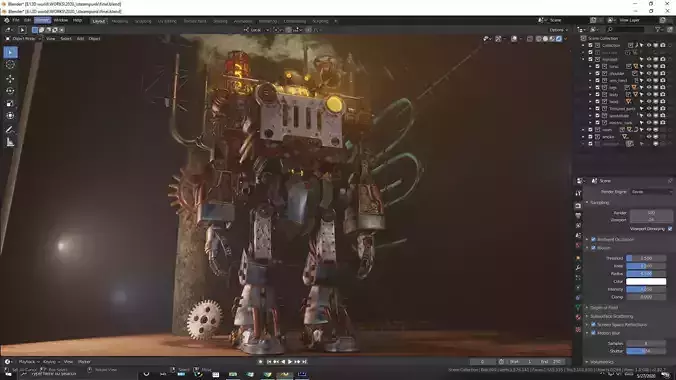Open the Particles properties tab icon

[x=578, y=278]
